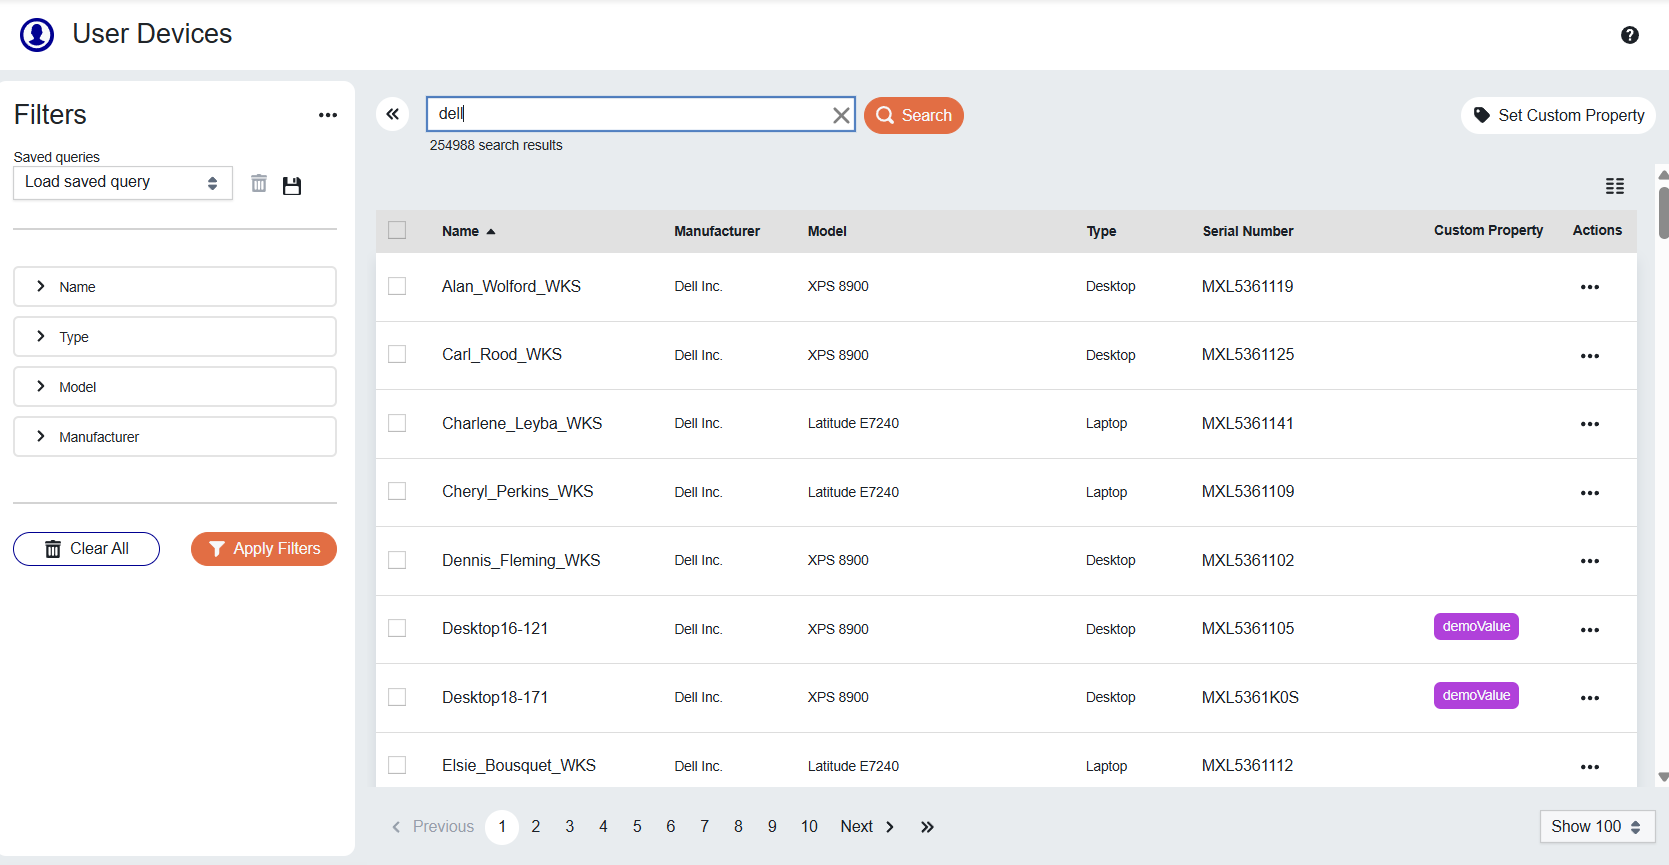The height and width of the screenshot is (865, 1669).
Task: Clear the search field with X icon
Action: pyautogui.click(x=841, y=116)
